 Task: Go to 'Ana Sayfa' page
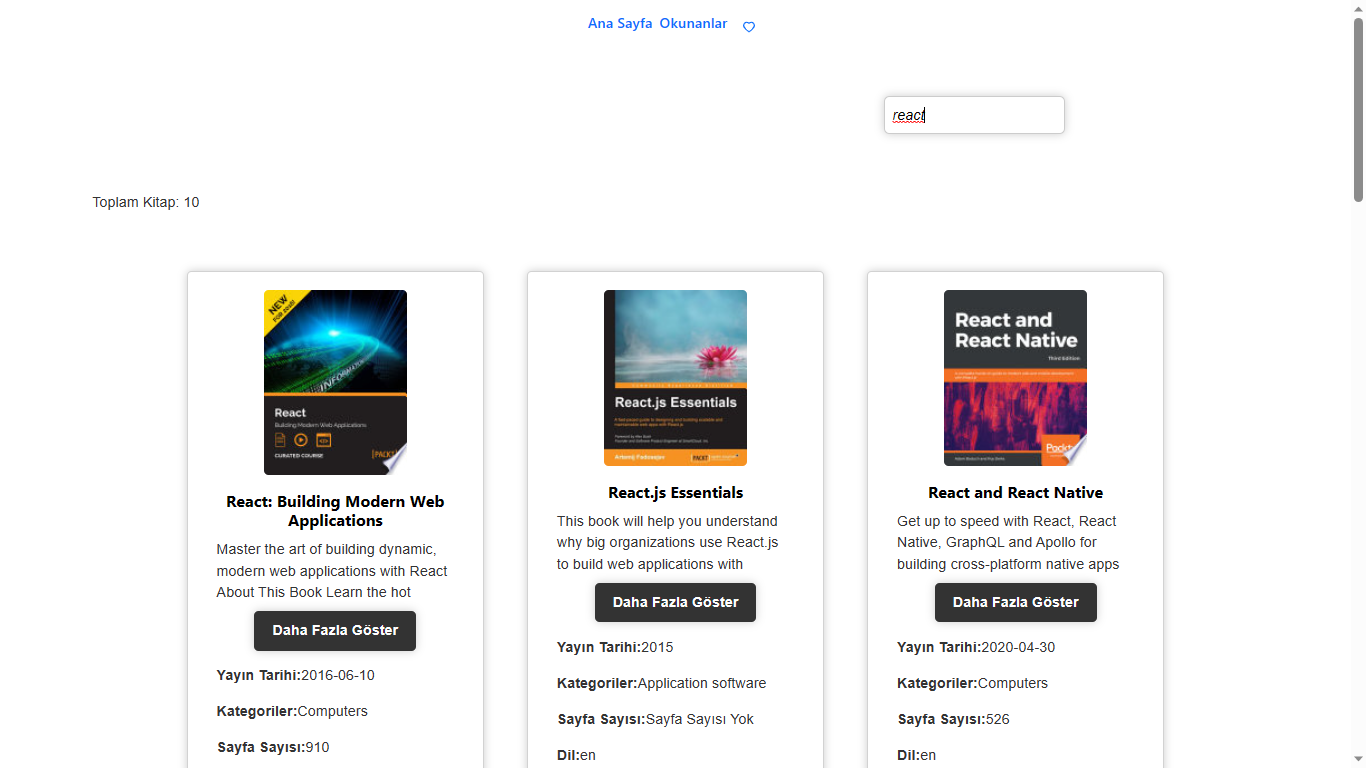point(619,23)
